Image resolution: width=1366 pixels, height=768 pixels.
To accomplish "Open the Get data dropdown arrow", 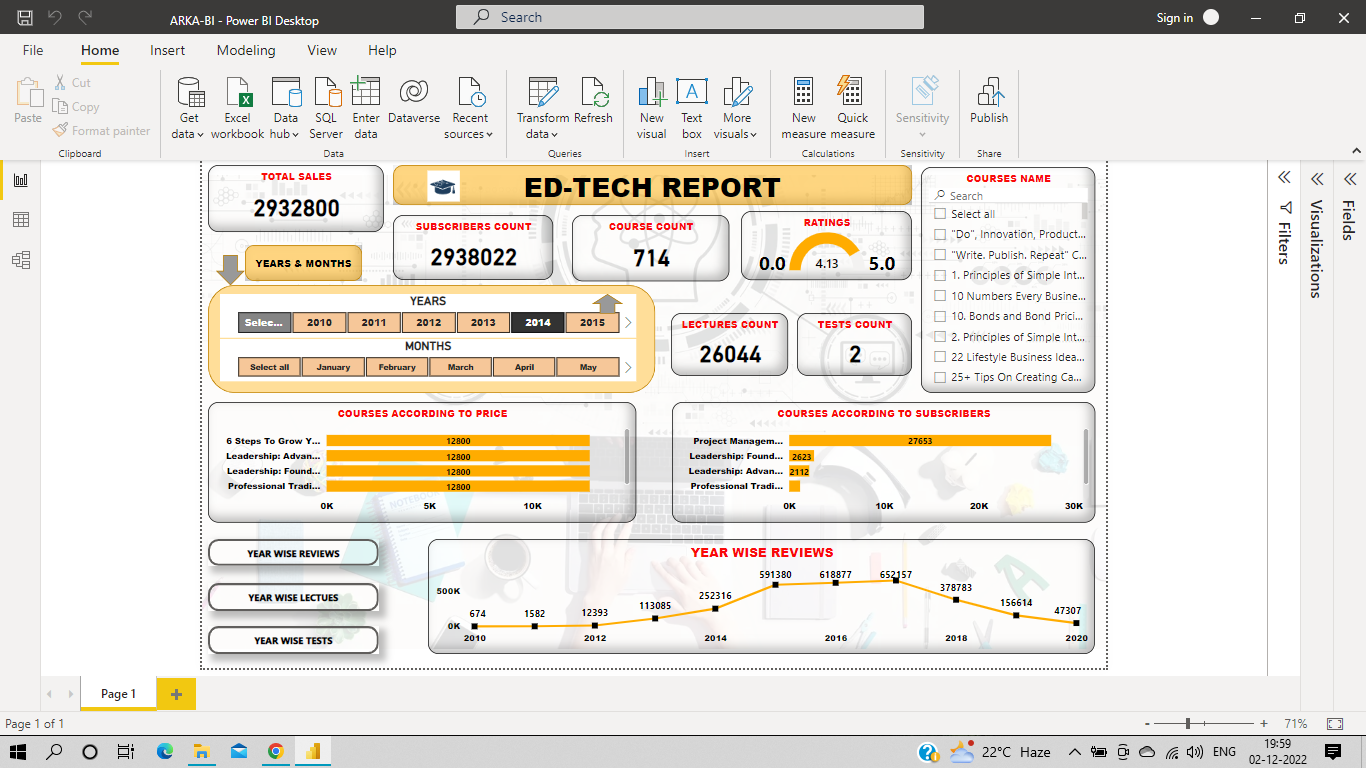I will click(201, 135).
